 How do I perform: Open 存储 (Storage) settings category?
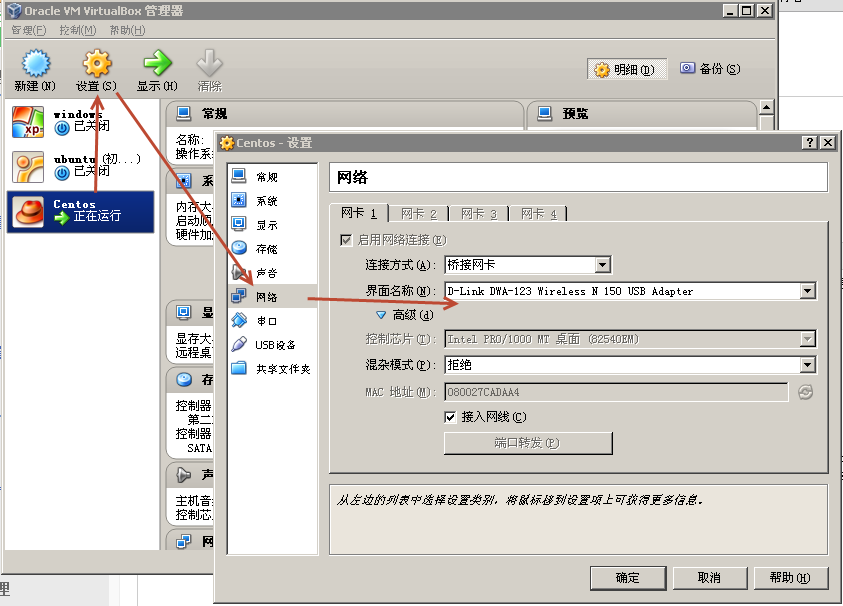click(272, 248)
